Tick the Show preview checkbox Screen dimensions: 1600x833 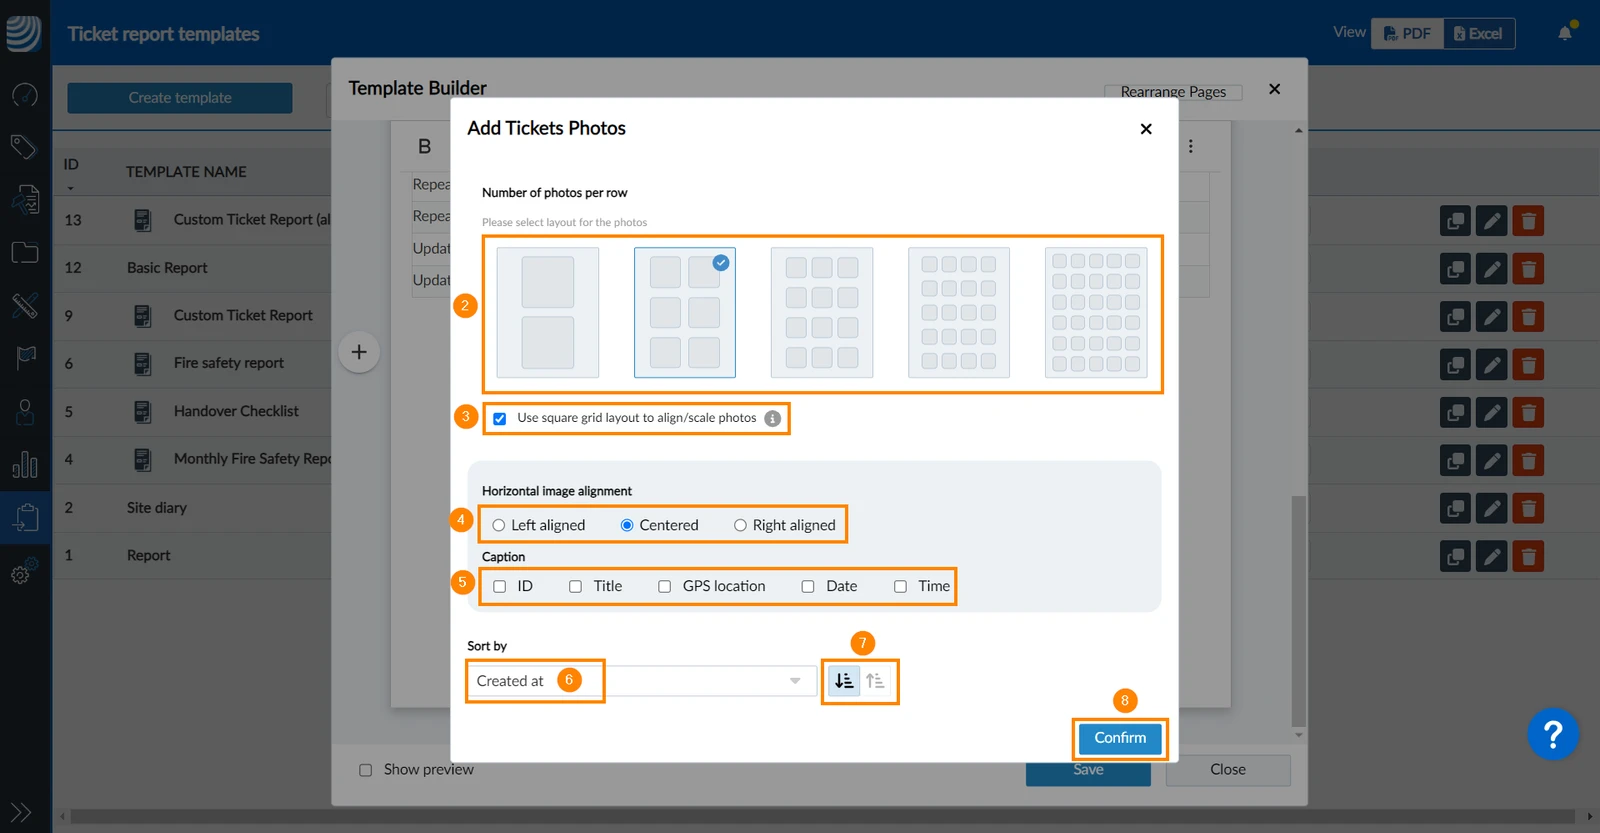[365, 770]
